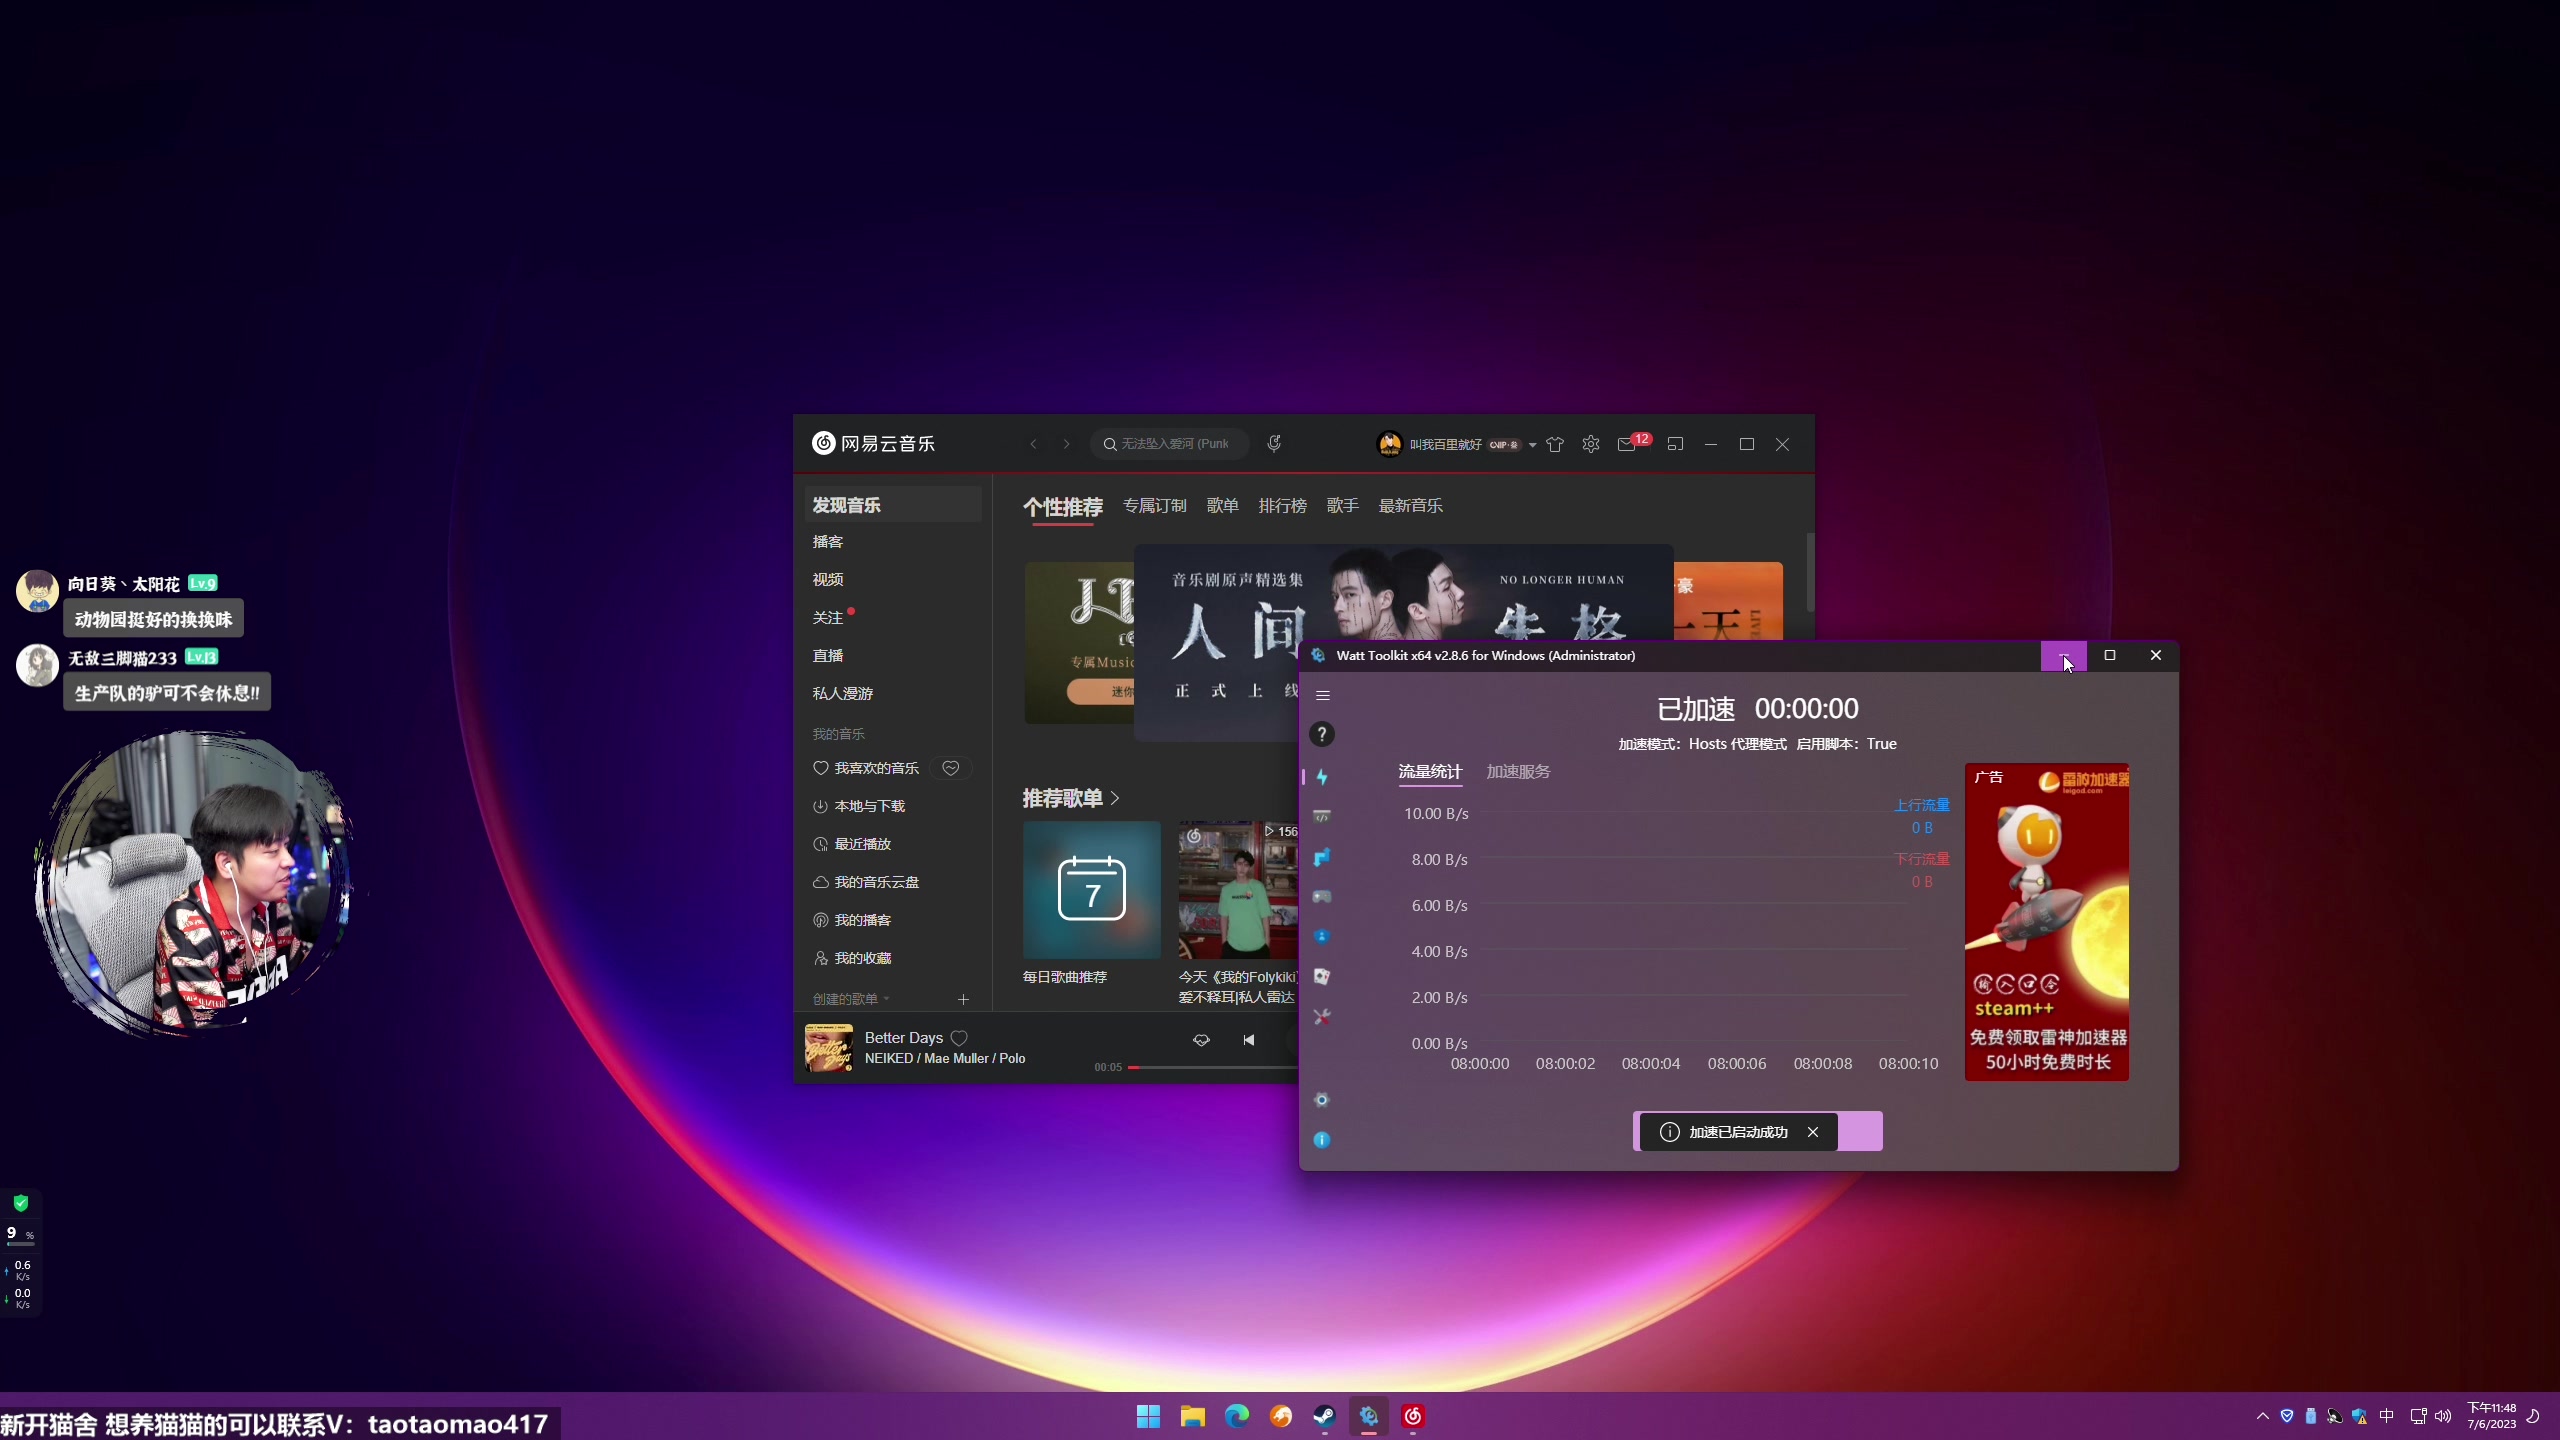Open the Watt Toolkit hamburger menu

tap(1322, 695)
